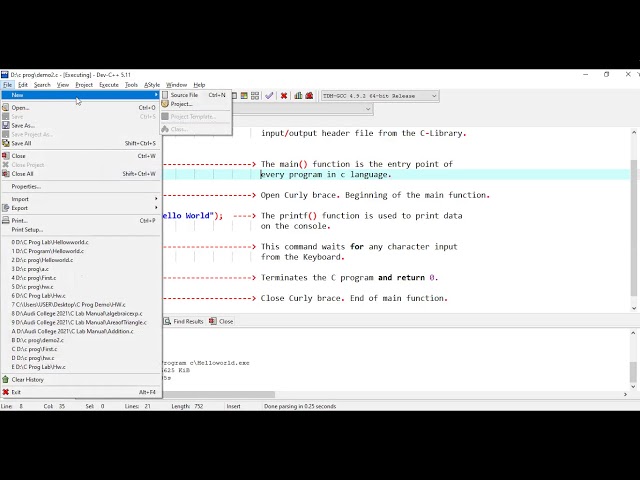Click the Project... submenu icon
The image size is (640, 480).
(165, 104)
